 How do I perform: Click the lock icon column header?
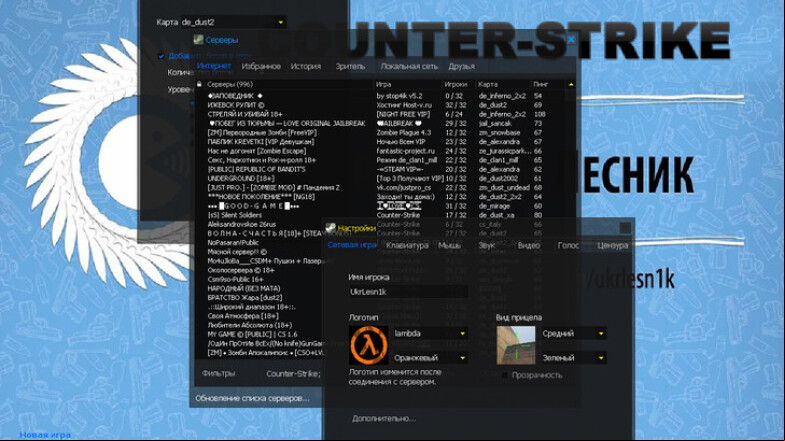(x=199, y=84)
